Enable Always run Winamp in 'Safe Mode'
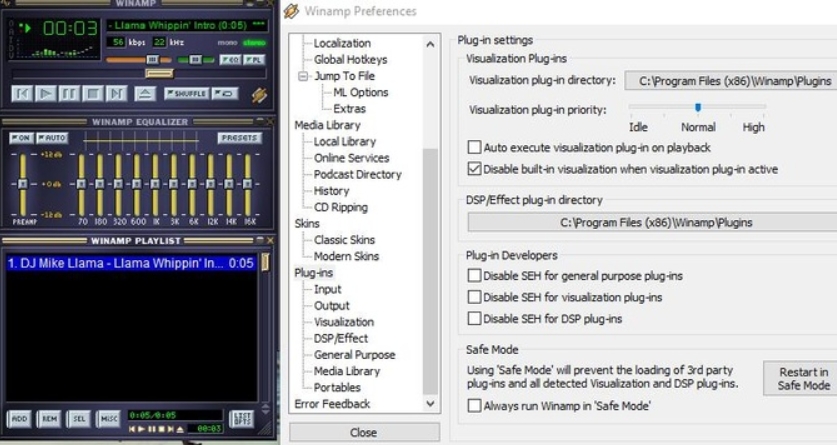 474,406
